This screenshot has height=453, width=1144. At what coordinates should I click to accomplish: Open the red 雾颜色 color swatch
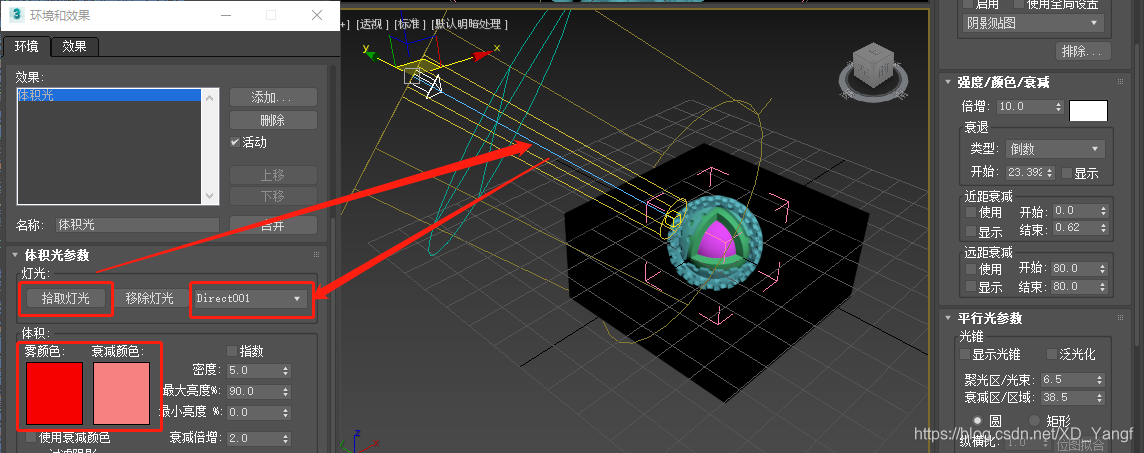coord(54,393)
